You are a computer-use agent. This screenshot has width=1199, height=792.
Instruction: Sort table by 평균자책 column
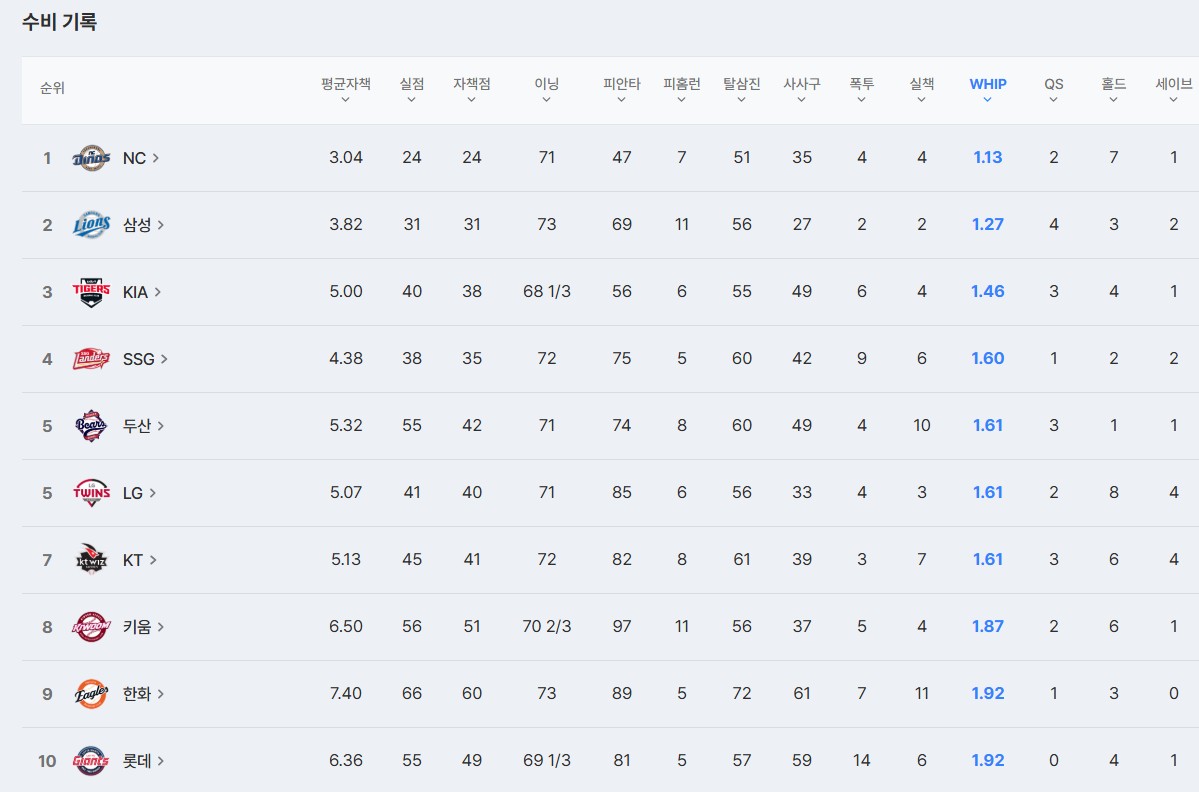[x=346, y=89]
